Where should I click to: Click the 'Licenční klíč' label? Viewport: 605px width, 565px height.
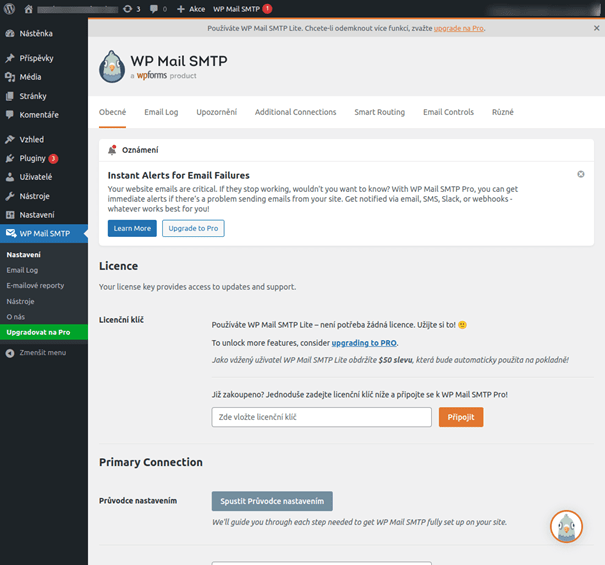point(121,320)
